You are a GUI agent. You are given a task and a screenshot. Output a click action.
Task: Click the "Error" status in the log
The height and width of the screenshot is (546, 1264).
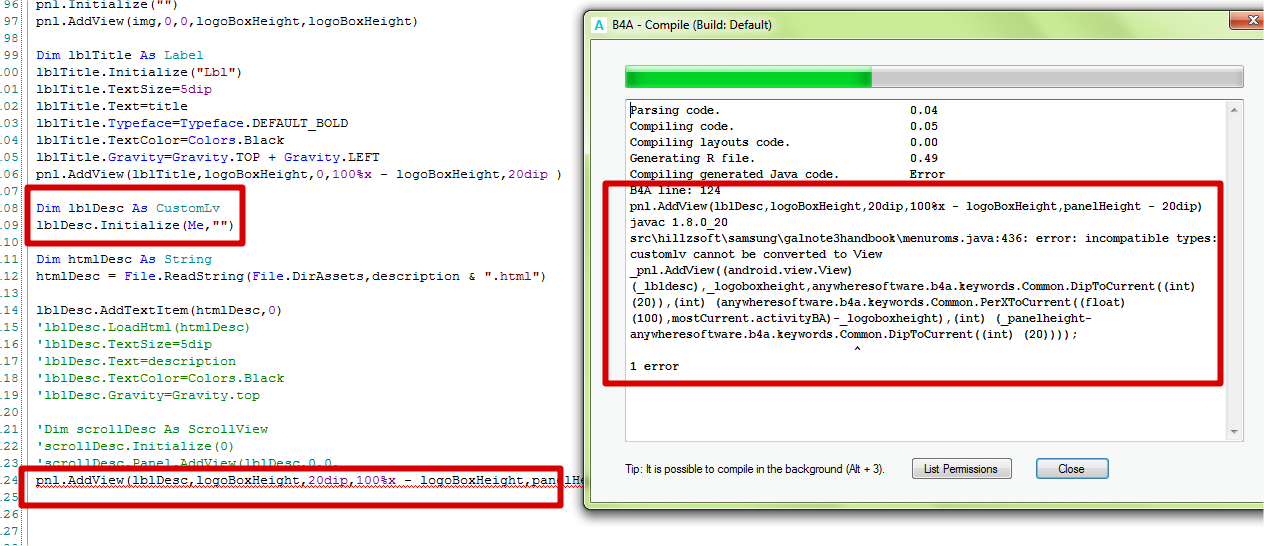[927, 174]
